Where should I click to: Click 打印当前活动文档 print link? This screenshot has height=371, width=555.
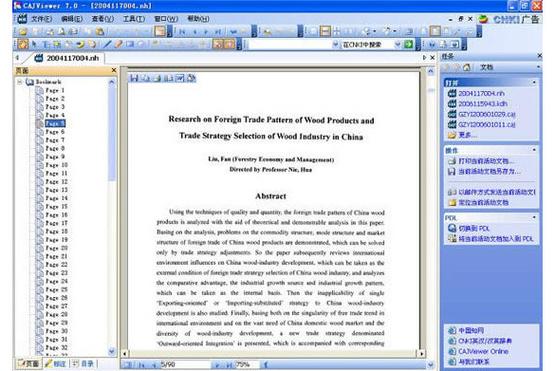pos(486,161)
